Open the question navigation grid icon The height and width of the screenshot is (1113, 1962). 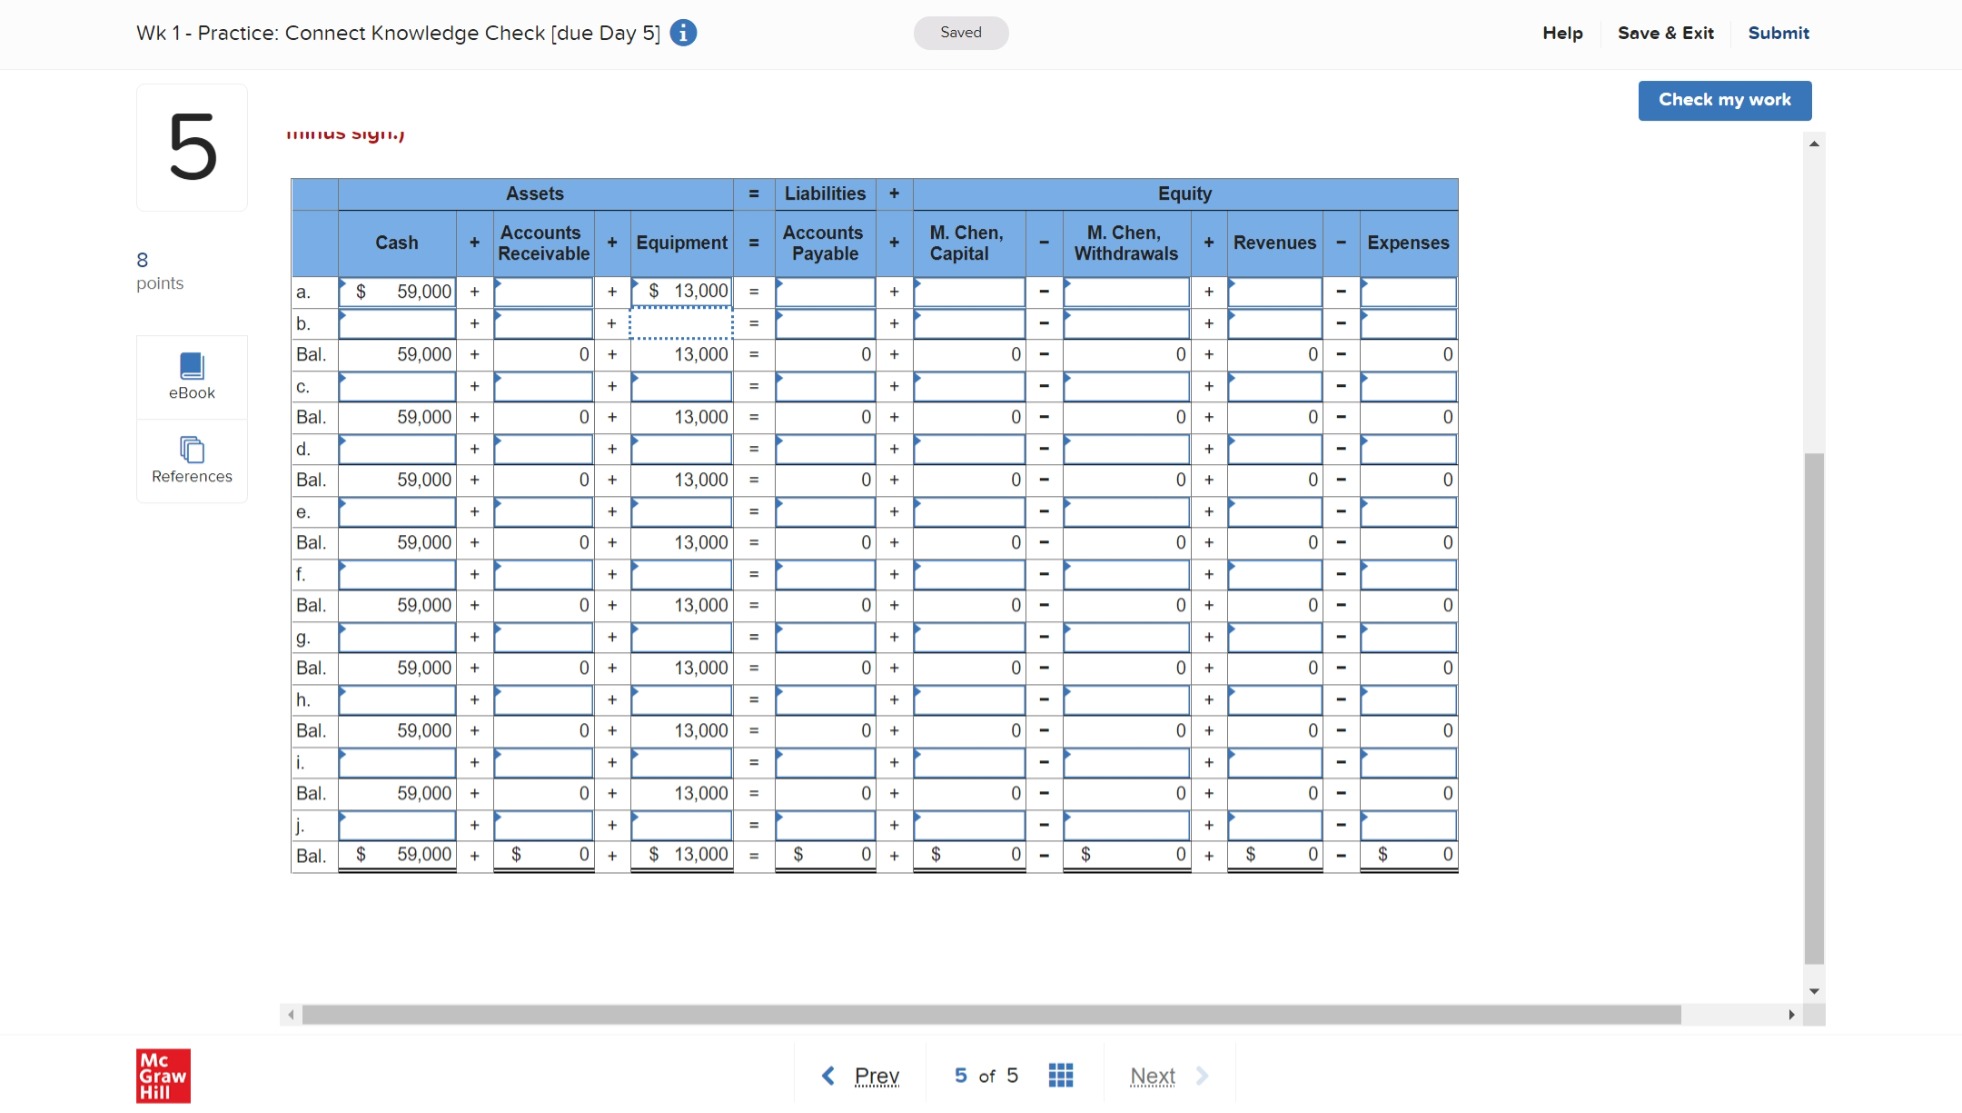click(1061, 1074)
